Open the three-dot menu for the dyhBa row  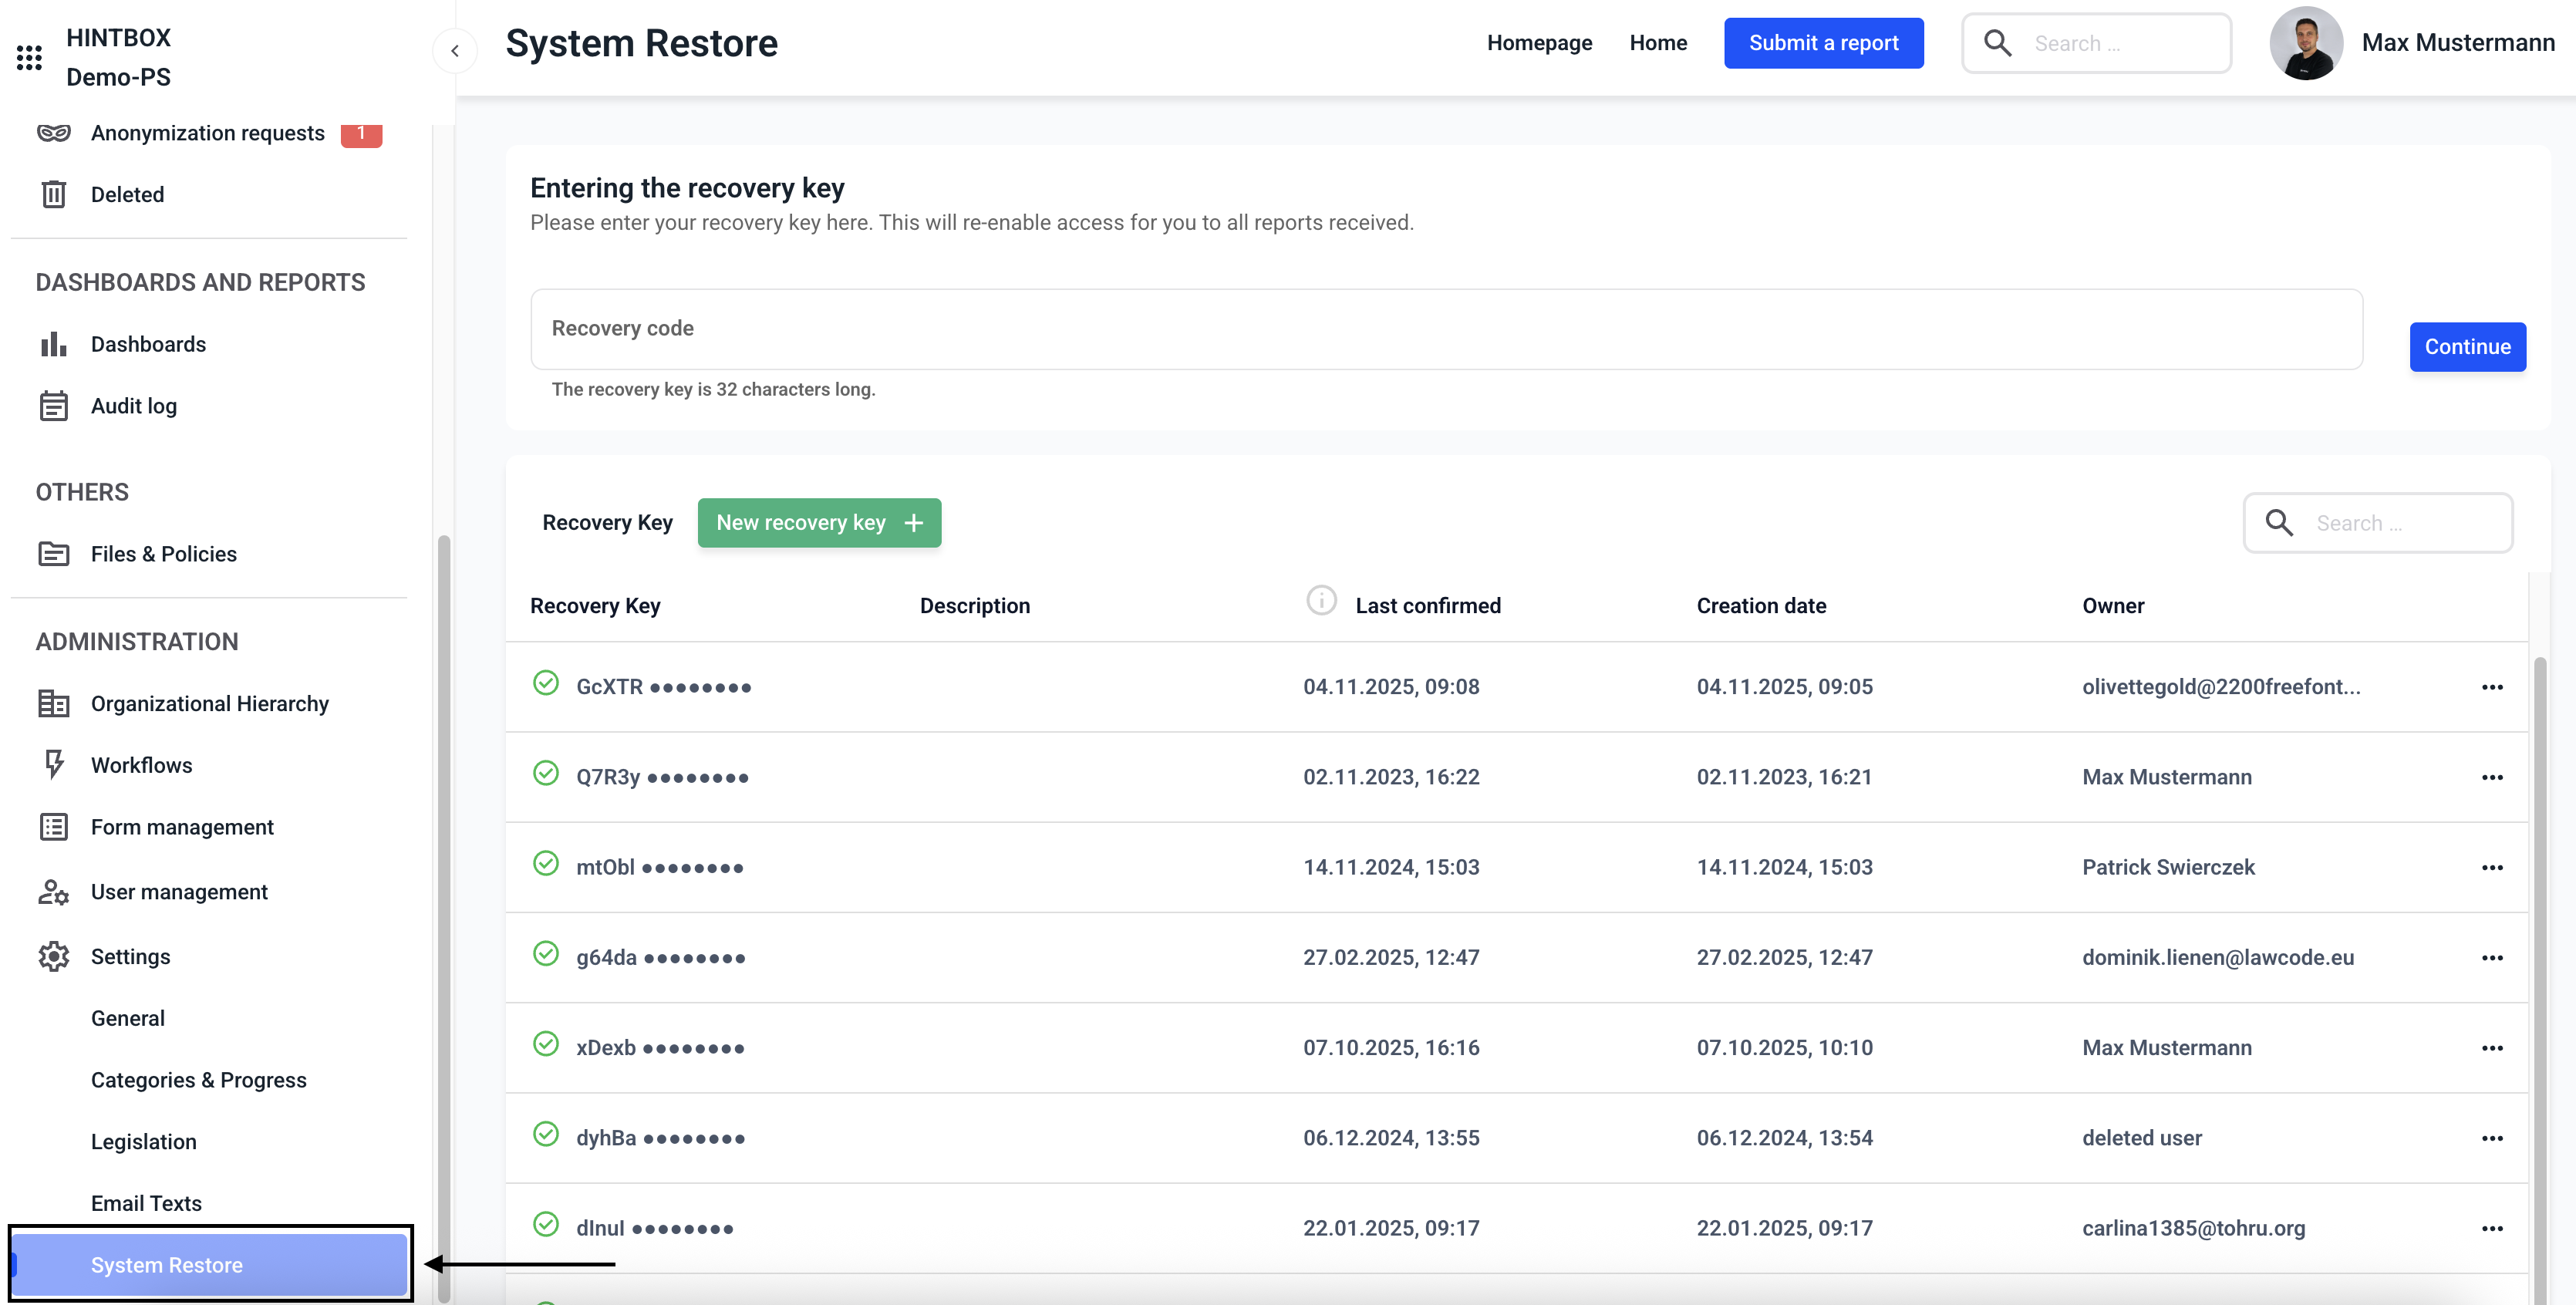[2491, 1138]
